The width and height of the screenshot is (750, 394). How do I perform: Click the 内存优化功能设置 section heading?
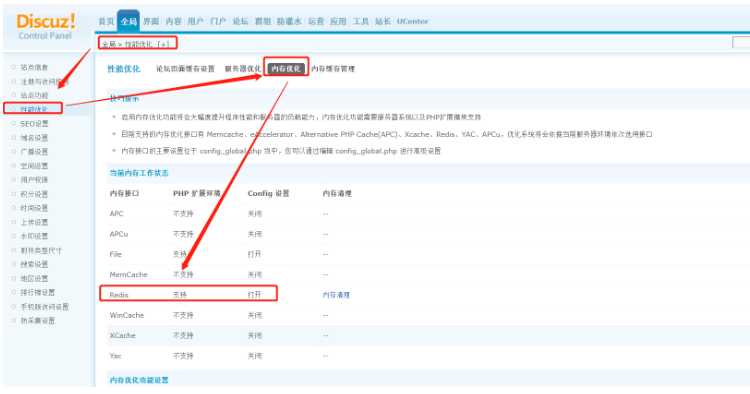(x=139, y=380)
